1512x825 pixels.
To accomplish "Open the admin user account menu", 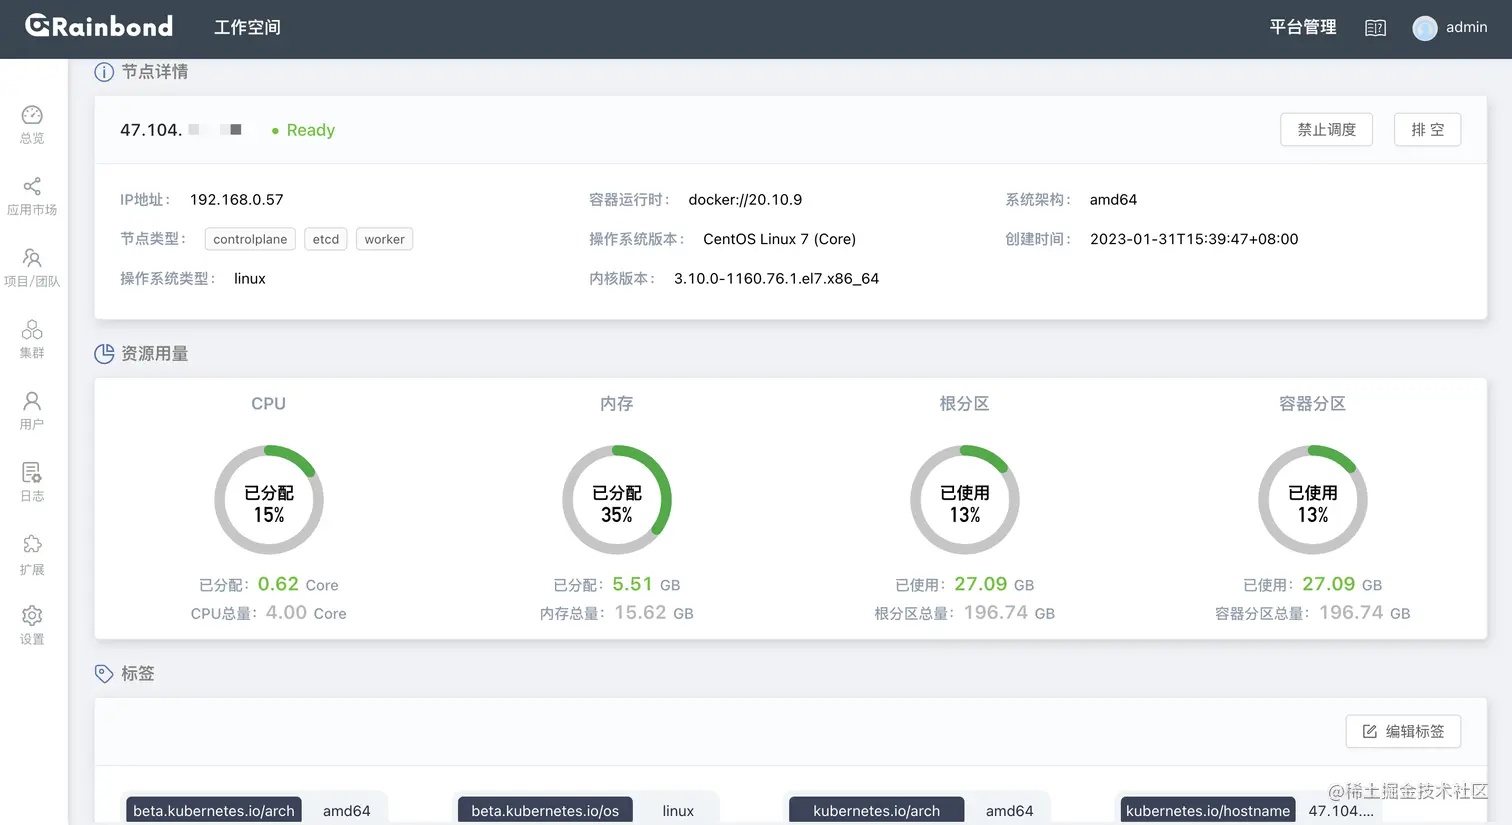I will click(1450, 27).
